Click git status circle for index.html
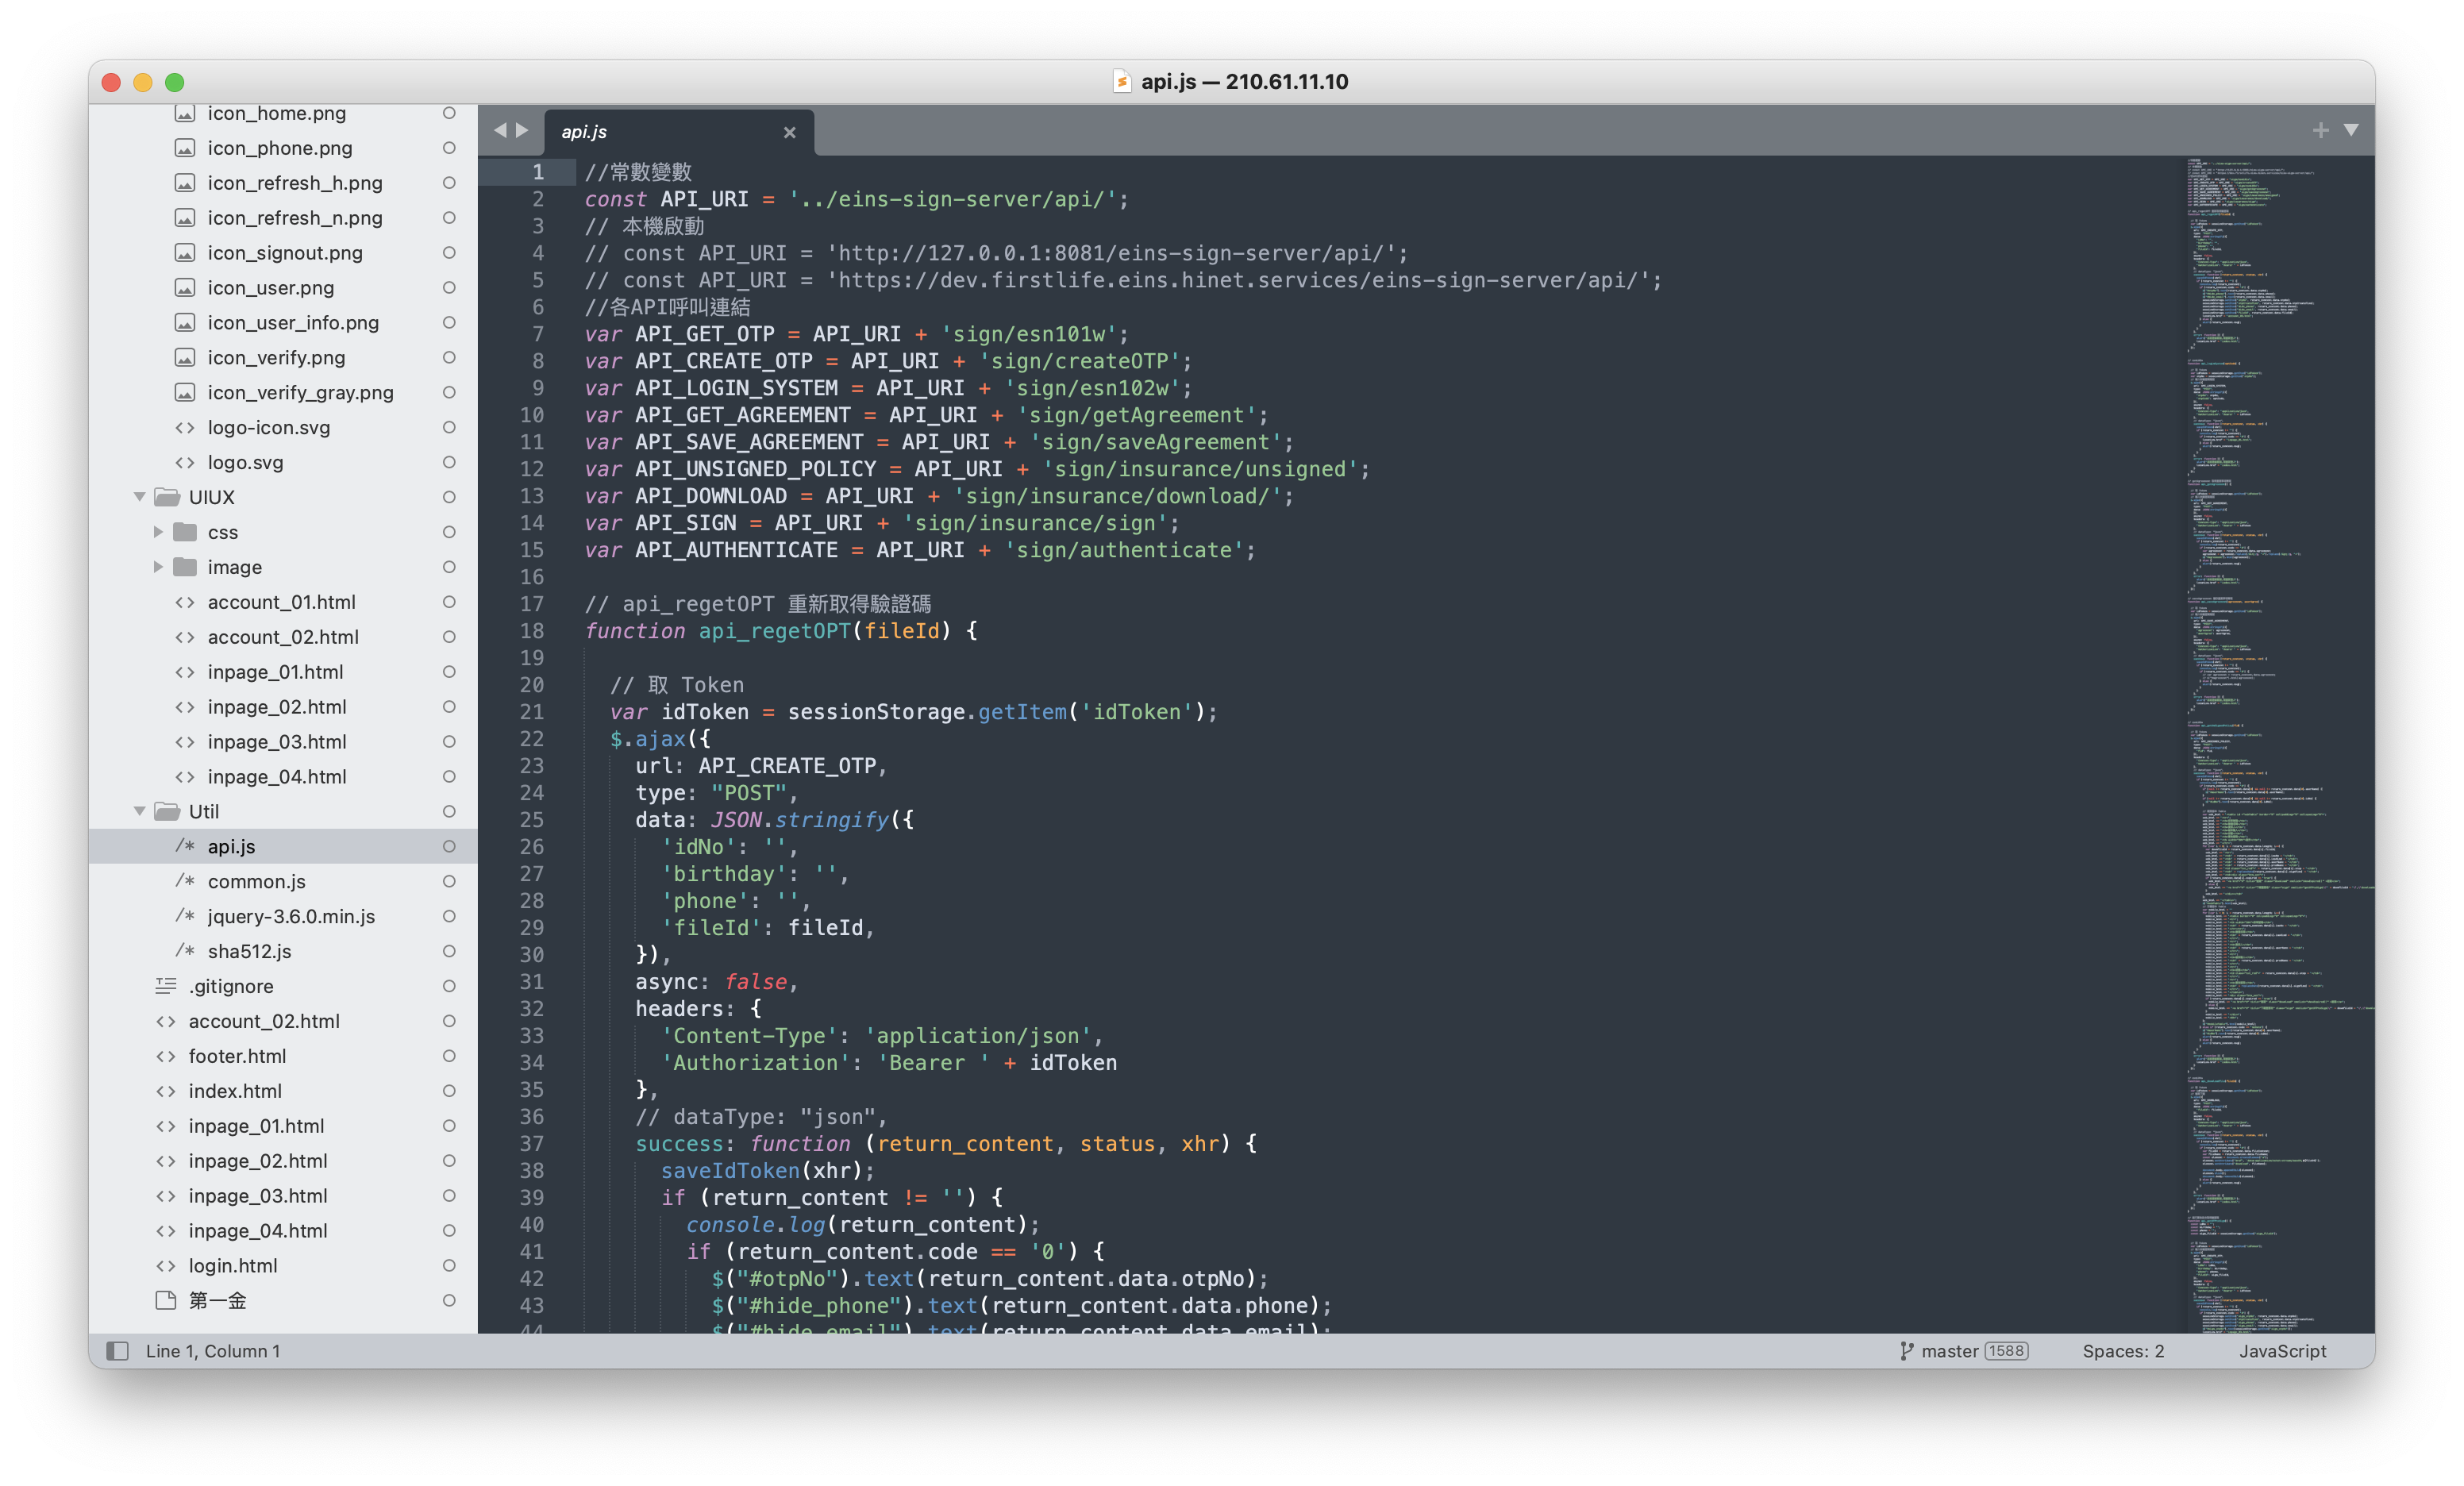 (x=449, y=1091)
